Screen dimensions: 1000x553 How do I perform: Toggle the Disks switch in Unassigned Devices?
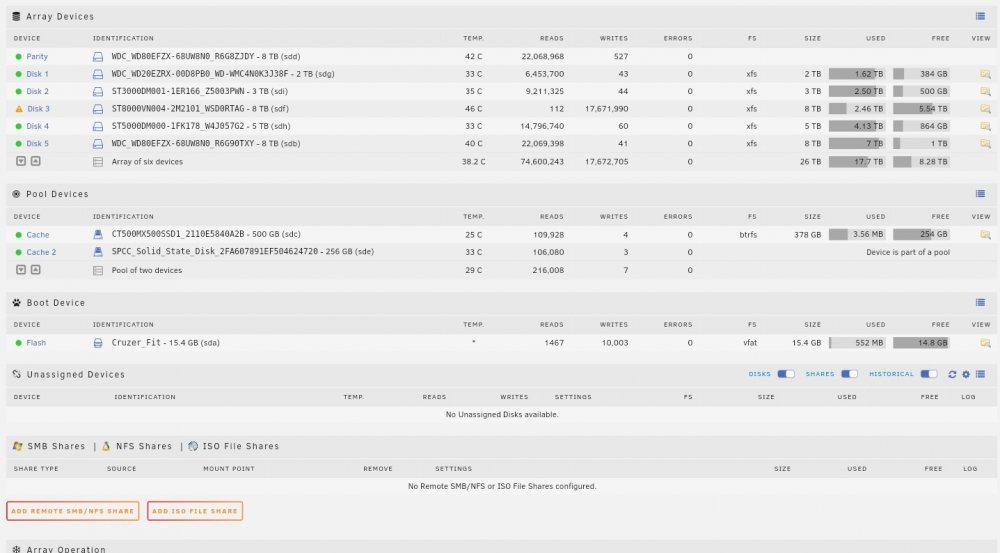[x=786, y=374]
